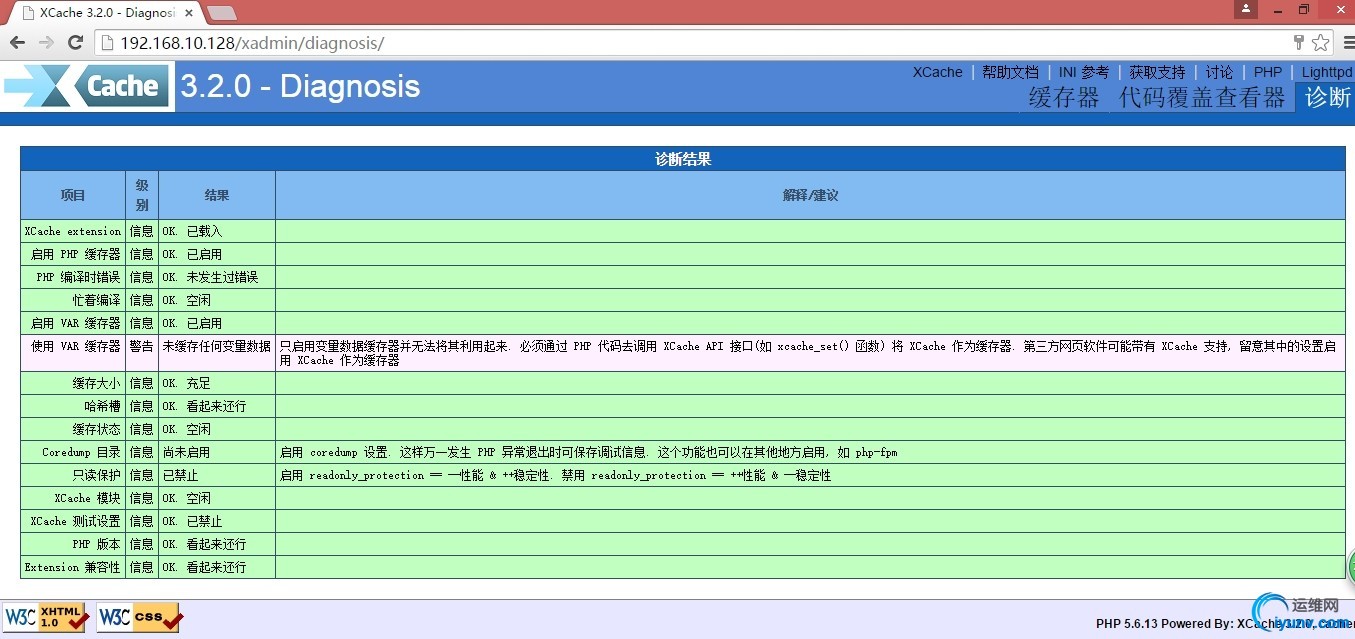Click the 尚未启用 result cell
The image size is (1355, 639).
pyautogui.click(x=217, y=452)
